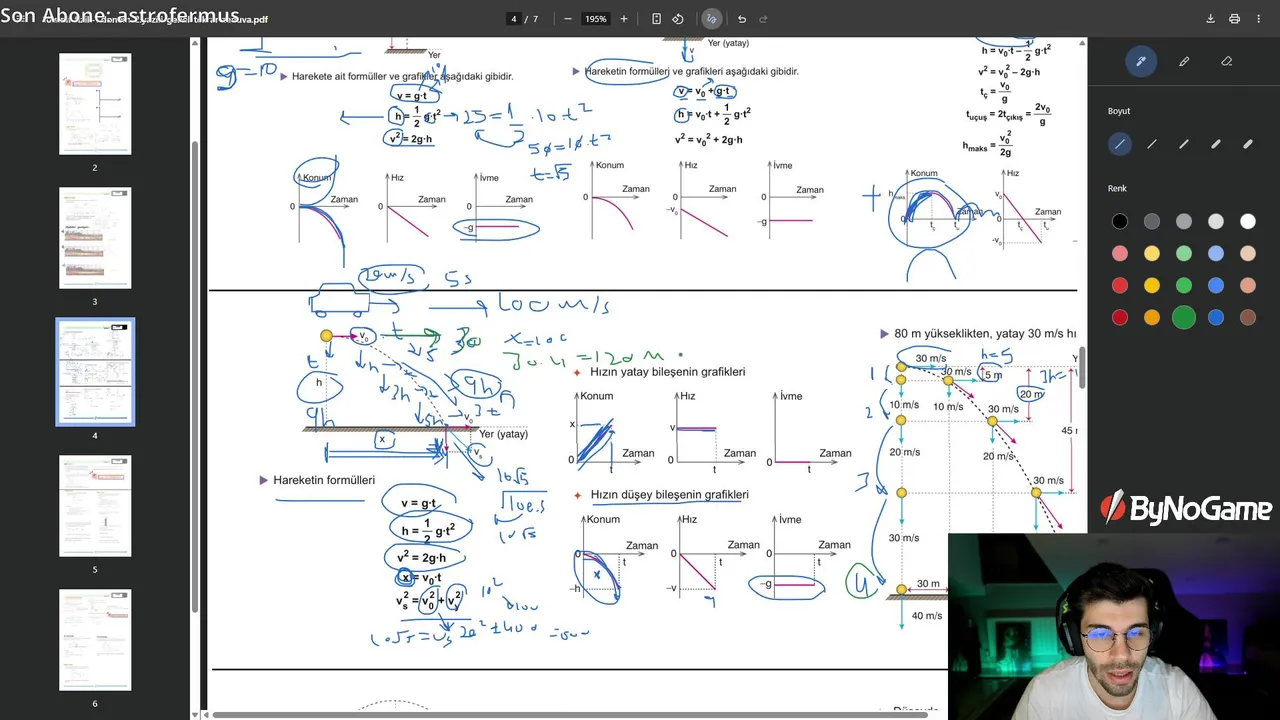
Task: Click the fit to page icon
Action: 656,19
